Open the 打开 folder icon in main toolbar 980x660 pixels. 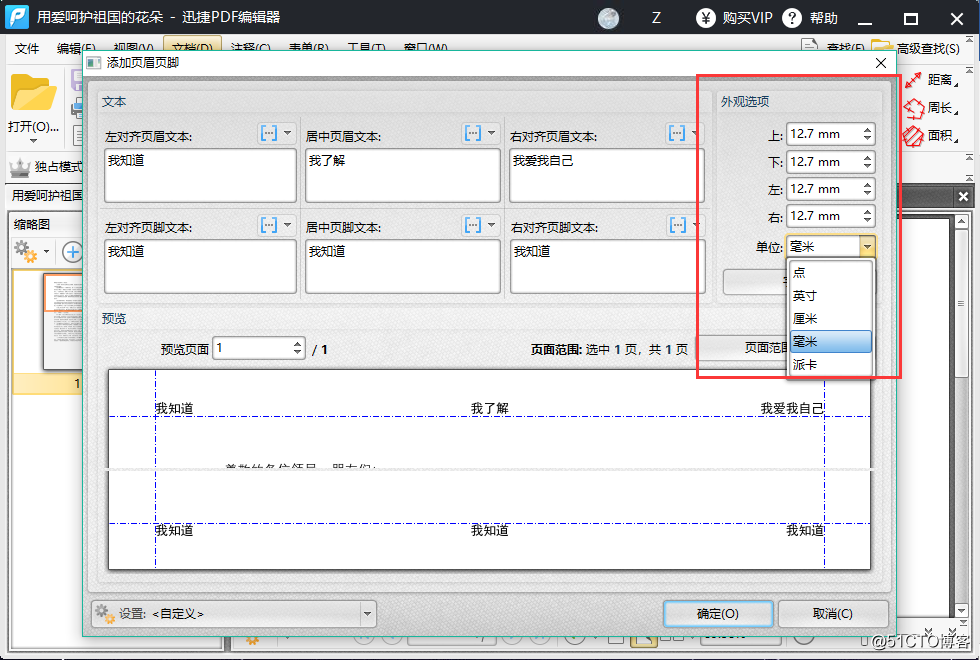click(32, 92)
